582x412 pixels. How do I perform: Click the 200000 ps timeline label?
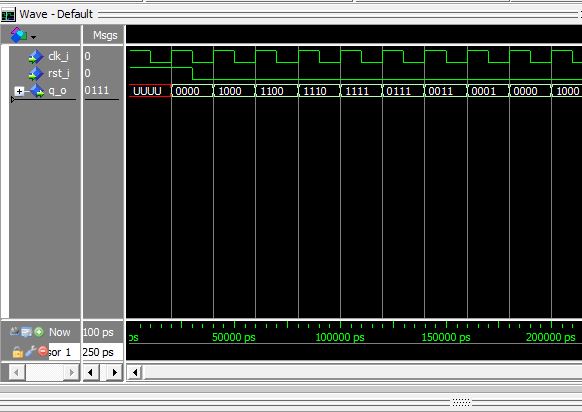(550, 337)
